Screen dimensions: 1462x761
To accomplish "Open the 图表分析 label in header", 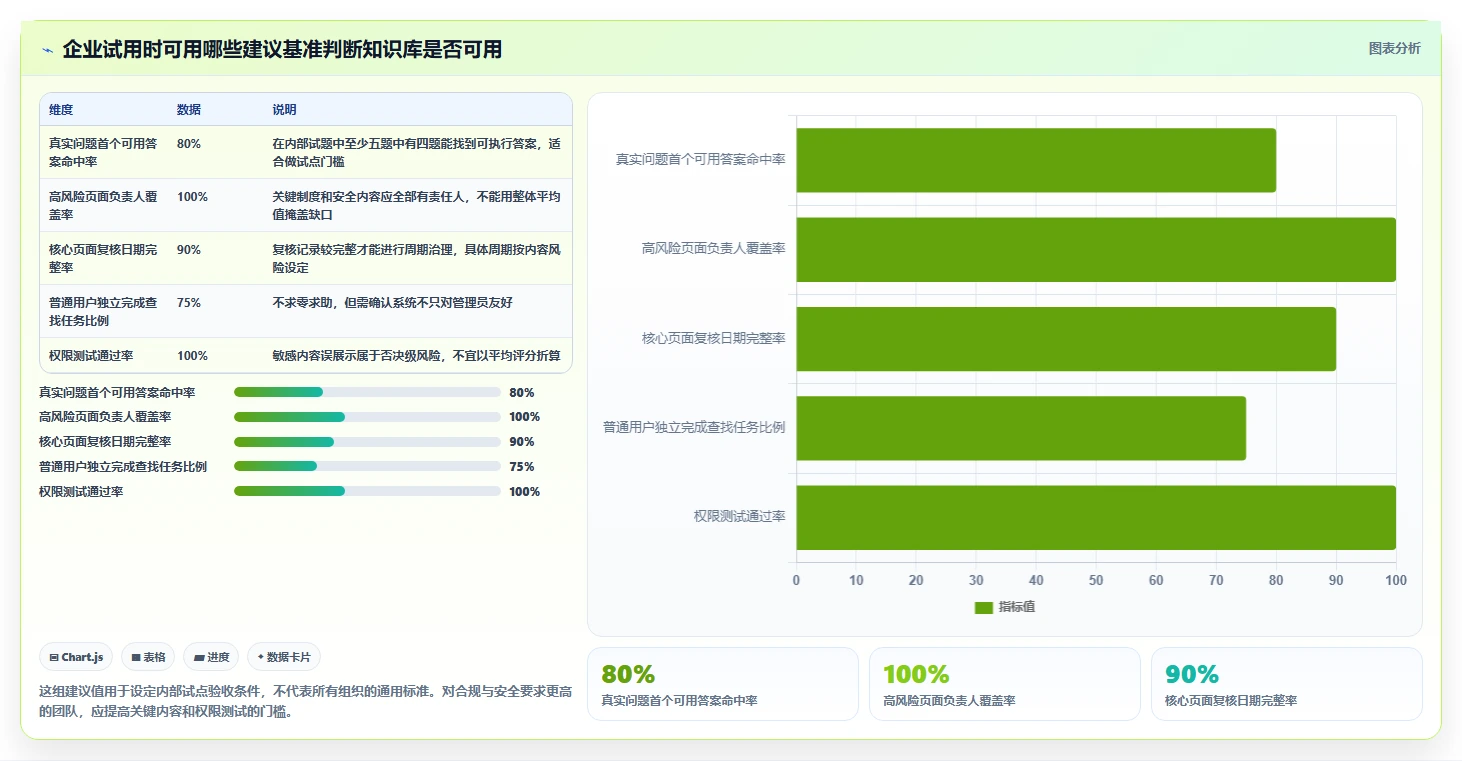I will pos(1394,49).
